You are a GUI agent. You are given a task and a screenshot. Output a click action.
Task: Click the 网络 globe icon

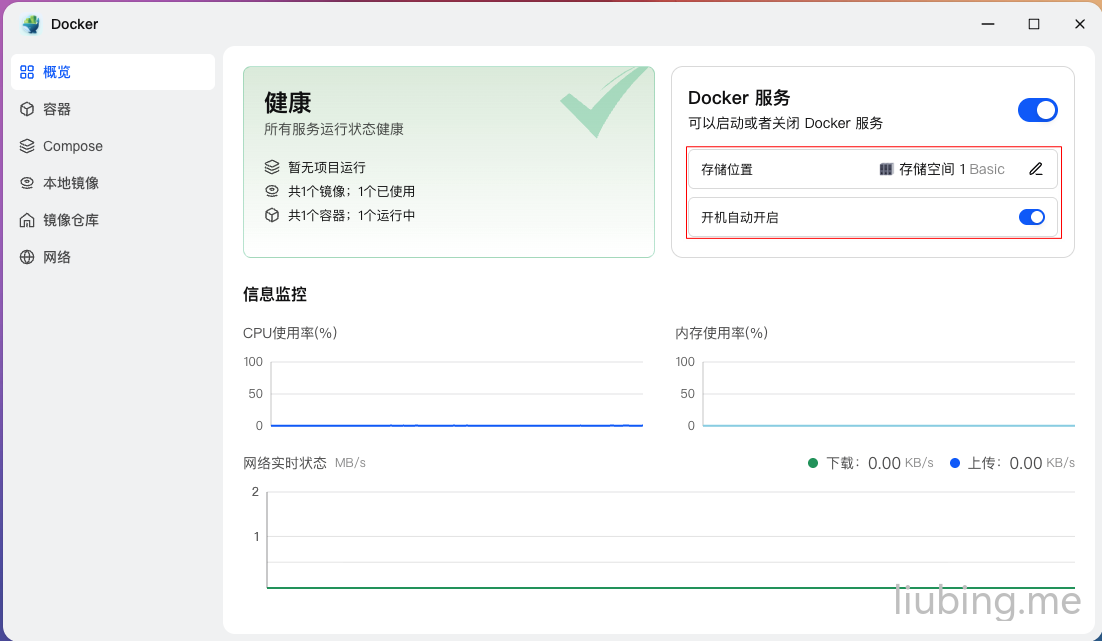[27, 257]
